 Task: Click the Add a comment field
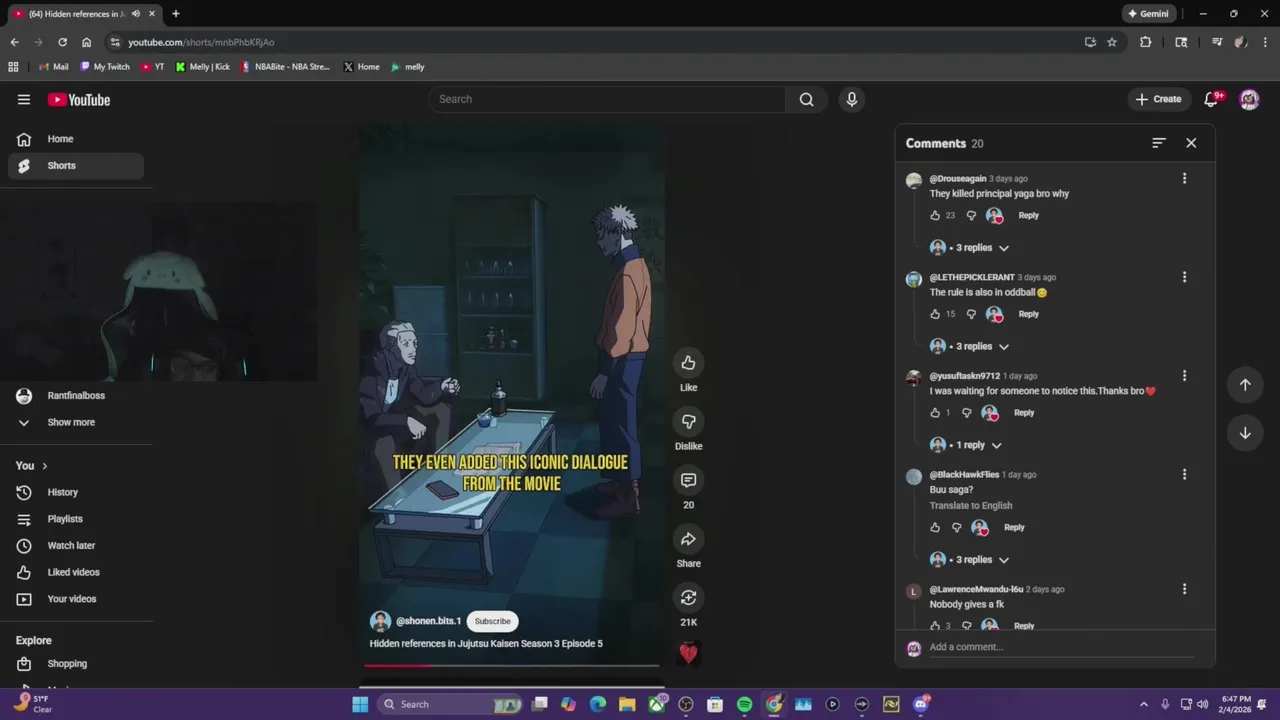[1060, 647]
